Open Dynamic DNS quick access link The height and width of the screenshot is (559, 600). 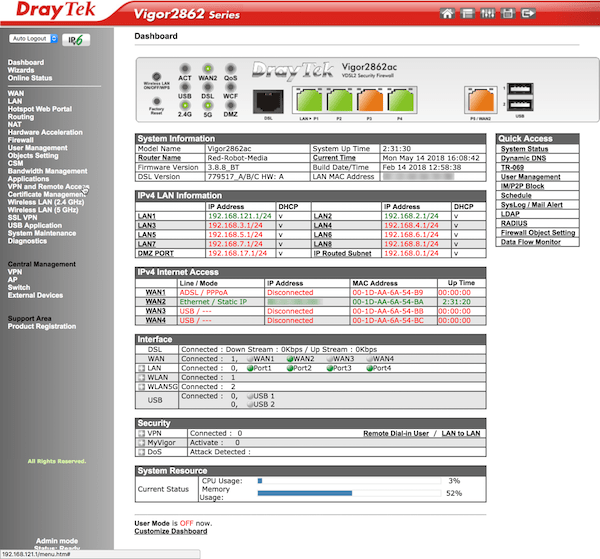523,158
